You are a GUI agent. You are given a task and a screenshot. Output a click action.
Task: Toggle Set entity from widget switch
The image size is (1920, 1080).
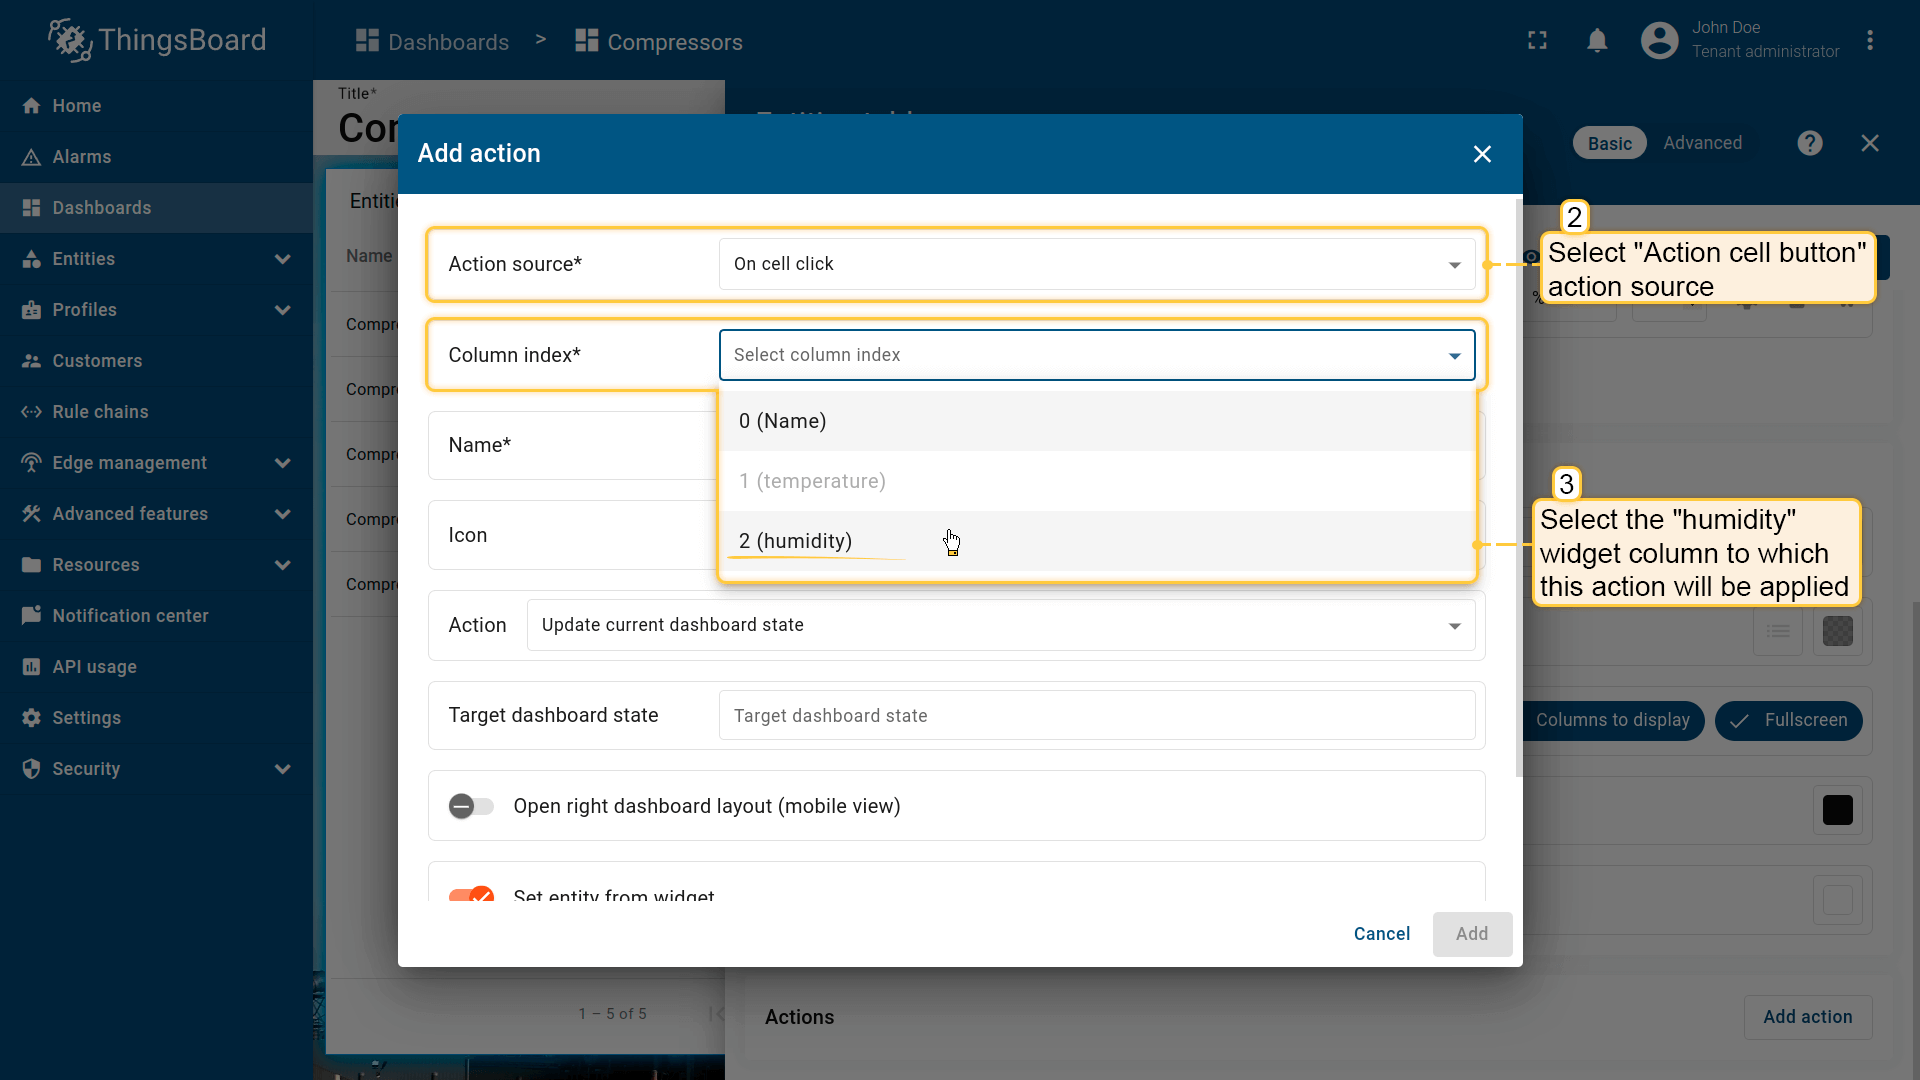point(471,894)
